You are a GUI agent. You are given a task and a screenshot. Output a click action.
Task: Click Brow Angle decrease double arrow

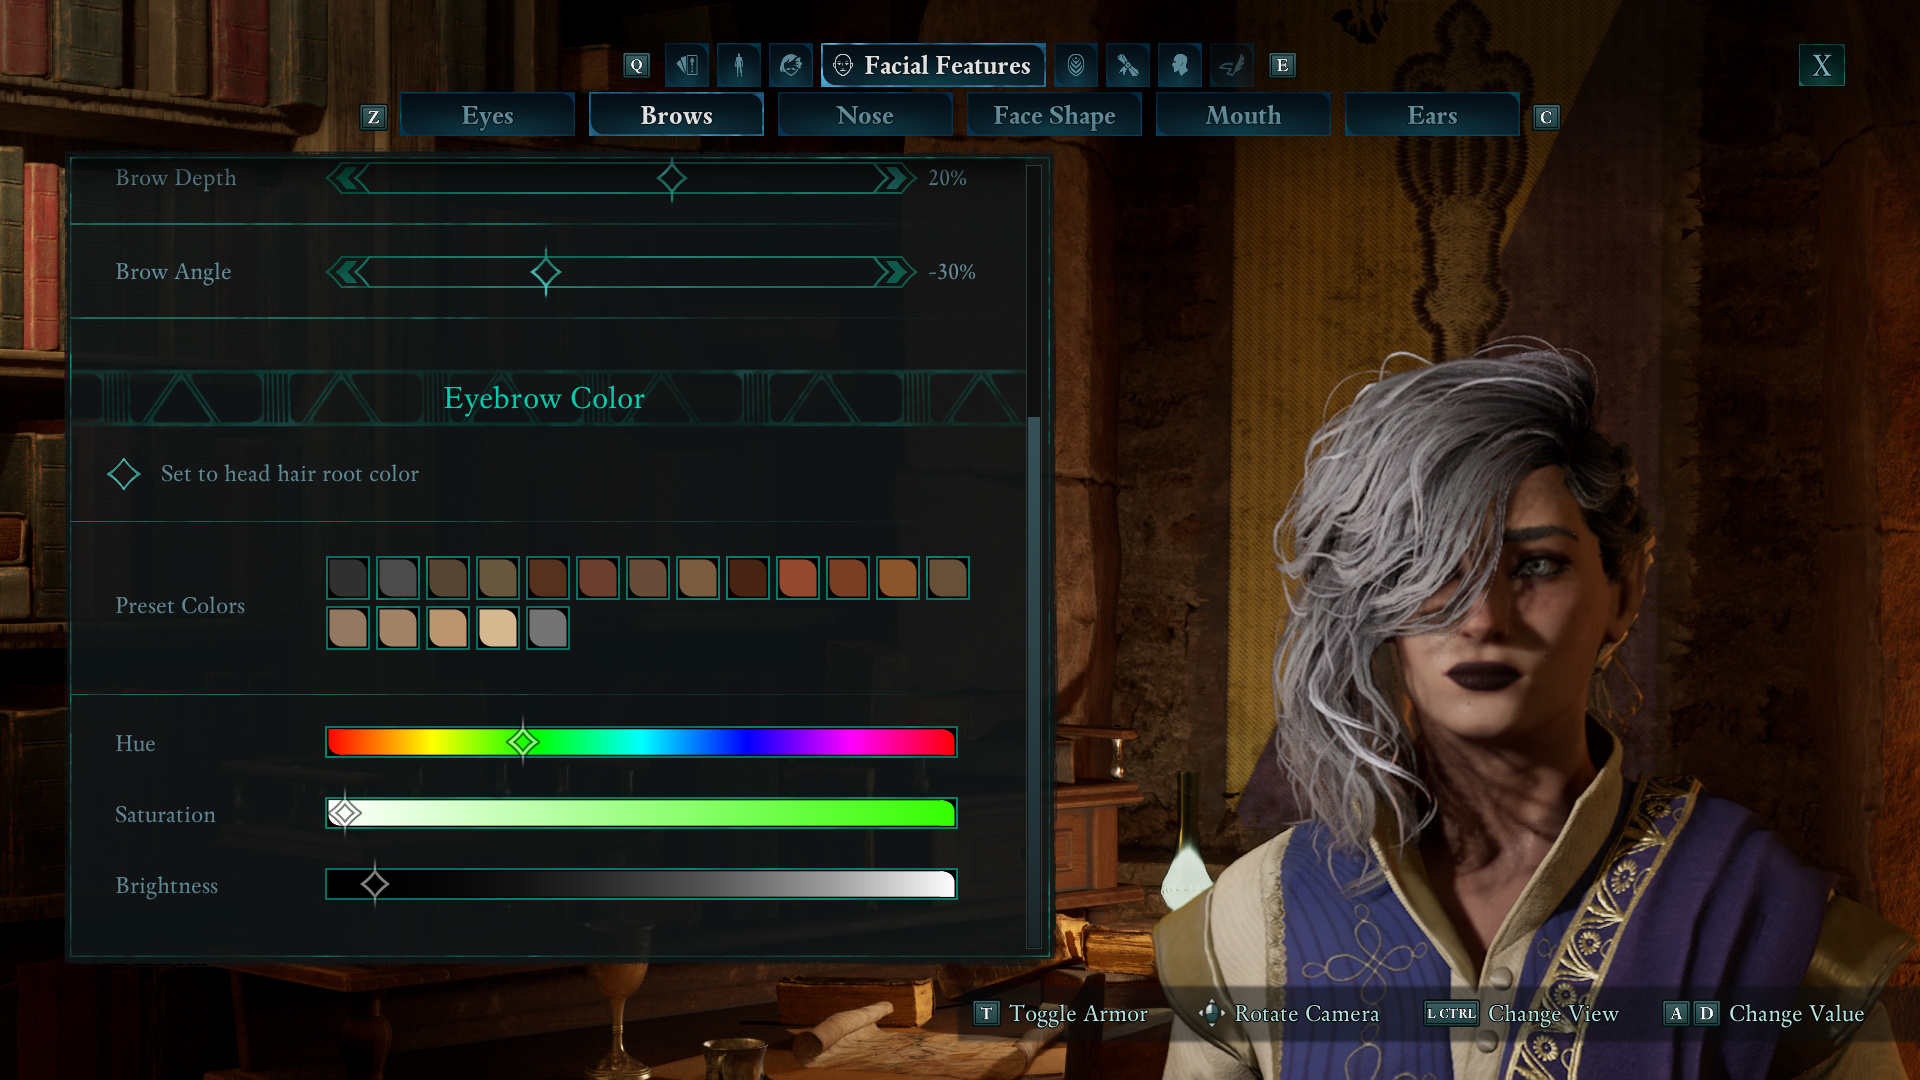[x=348, y=272]
